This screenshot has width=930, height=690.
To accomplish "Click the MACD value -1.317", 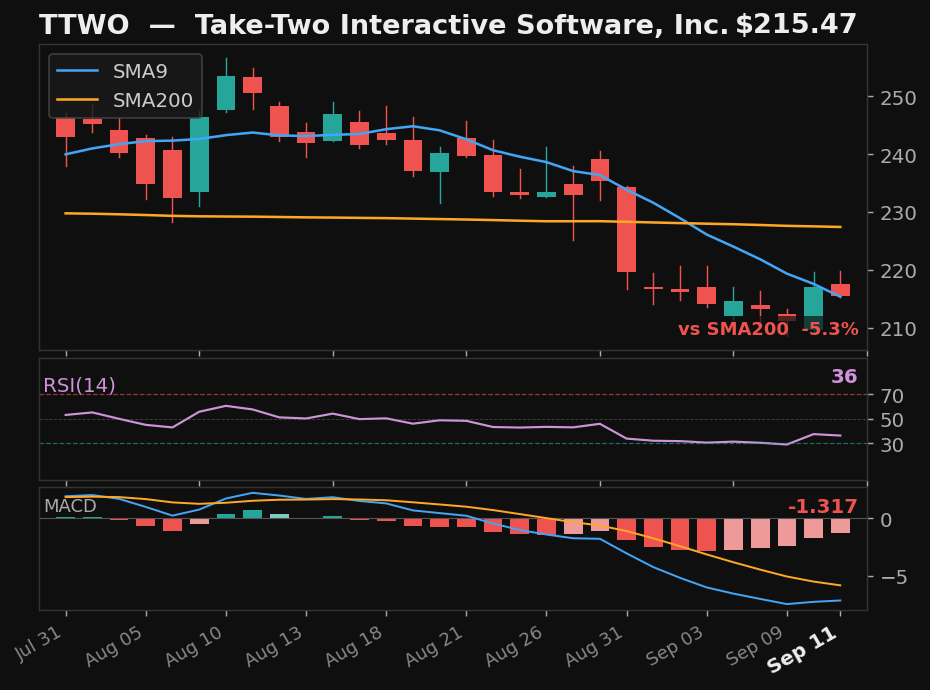I will [822, 507].
